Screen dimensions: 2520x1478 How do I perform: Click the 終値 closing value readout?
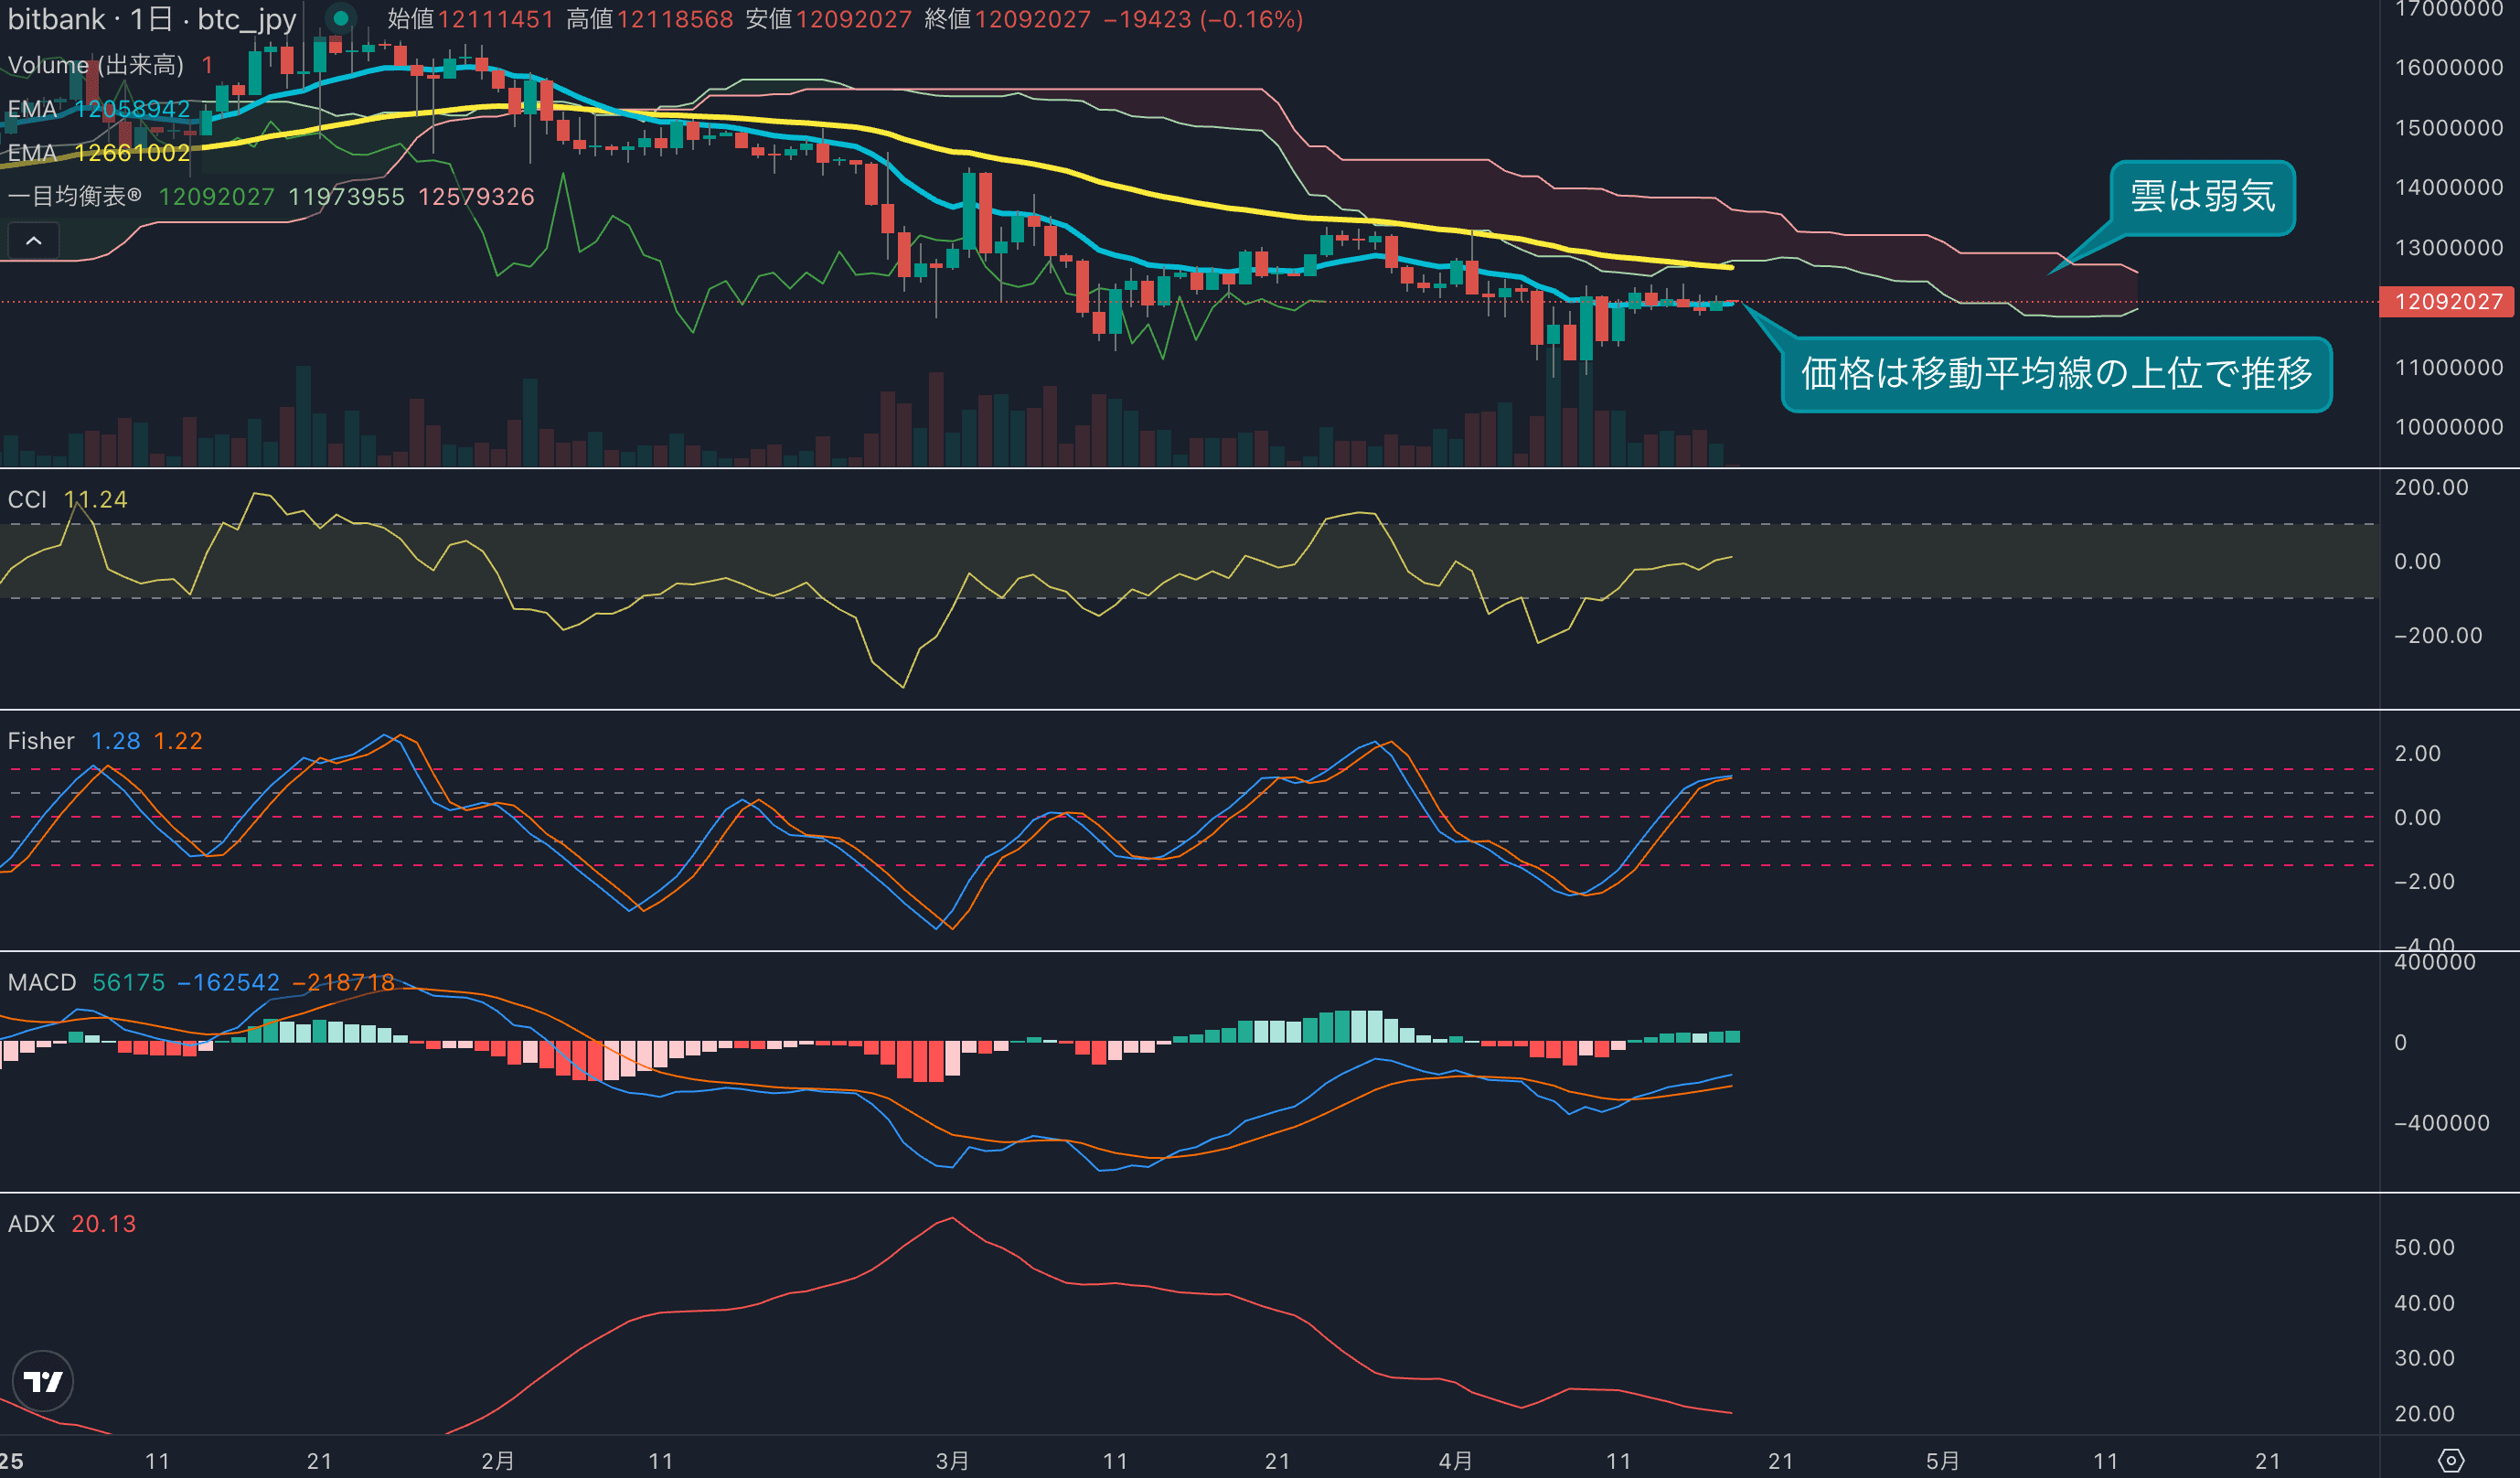pos(1007,19)
